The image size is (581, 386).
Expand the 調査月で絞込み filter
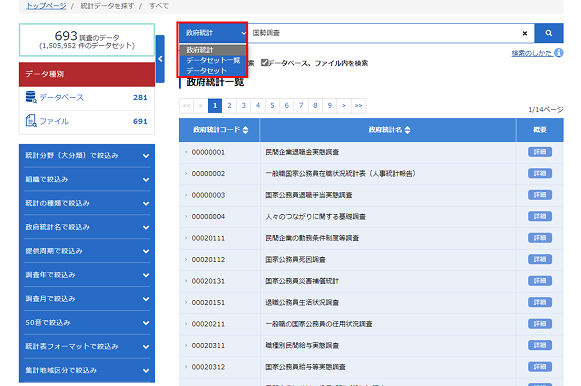coord(87,299)
